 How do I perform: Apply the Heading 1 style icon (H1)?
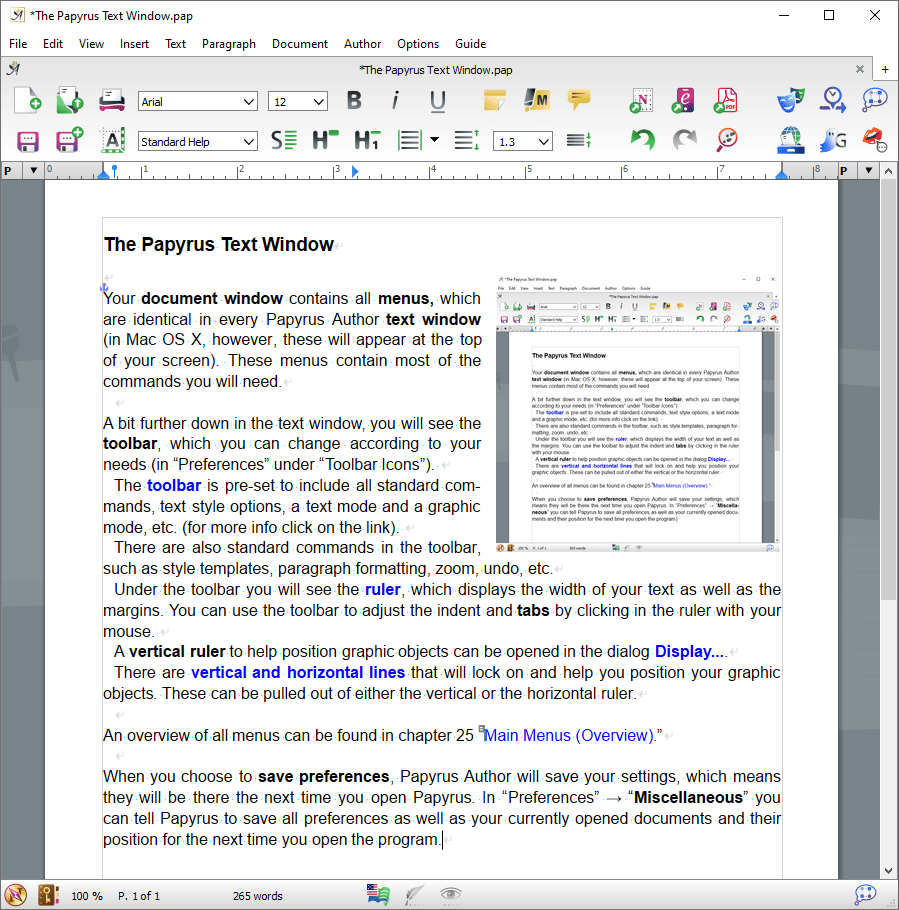coord(367,140)
